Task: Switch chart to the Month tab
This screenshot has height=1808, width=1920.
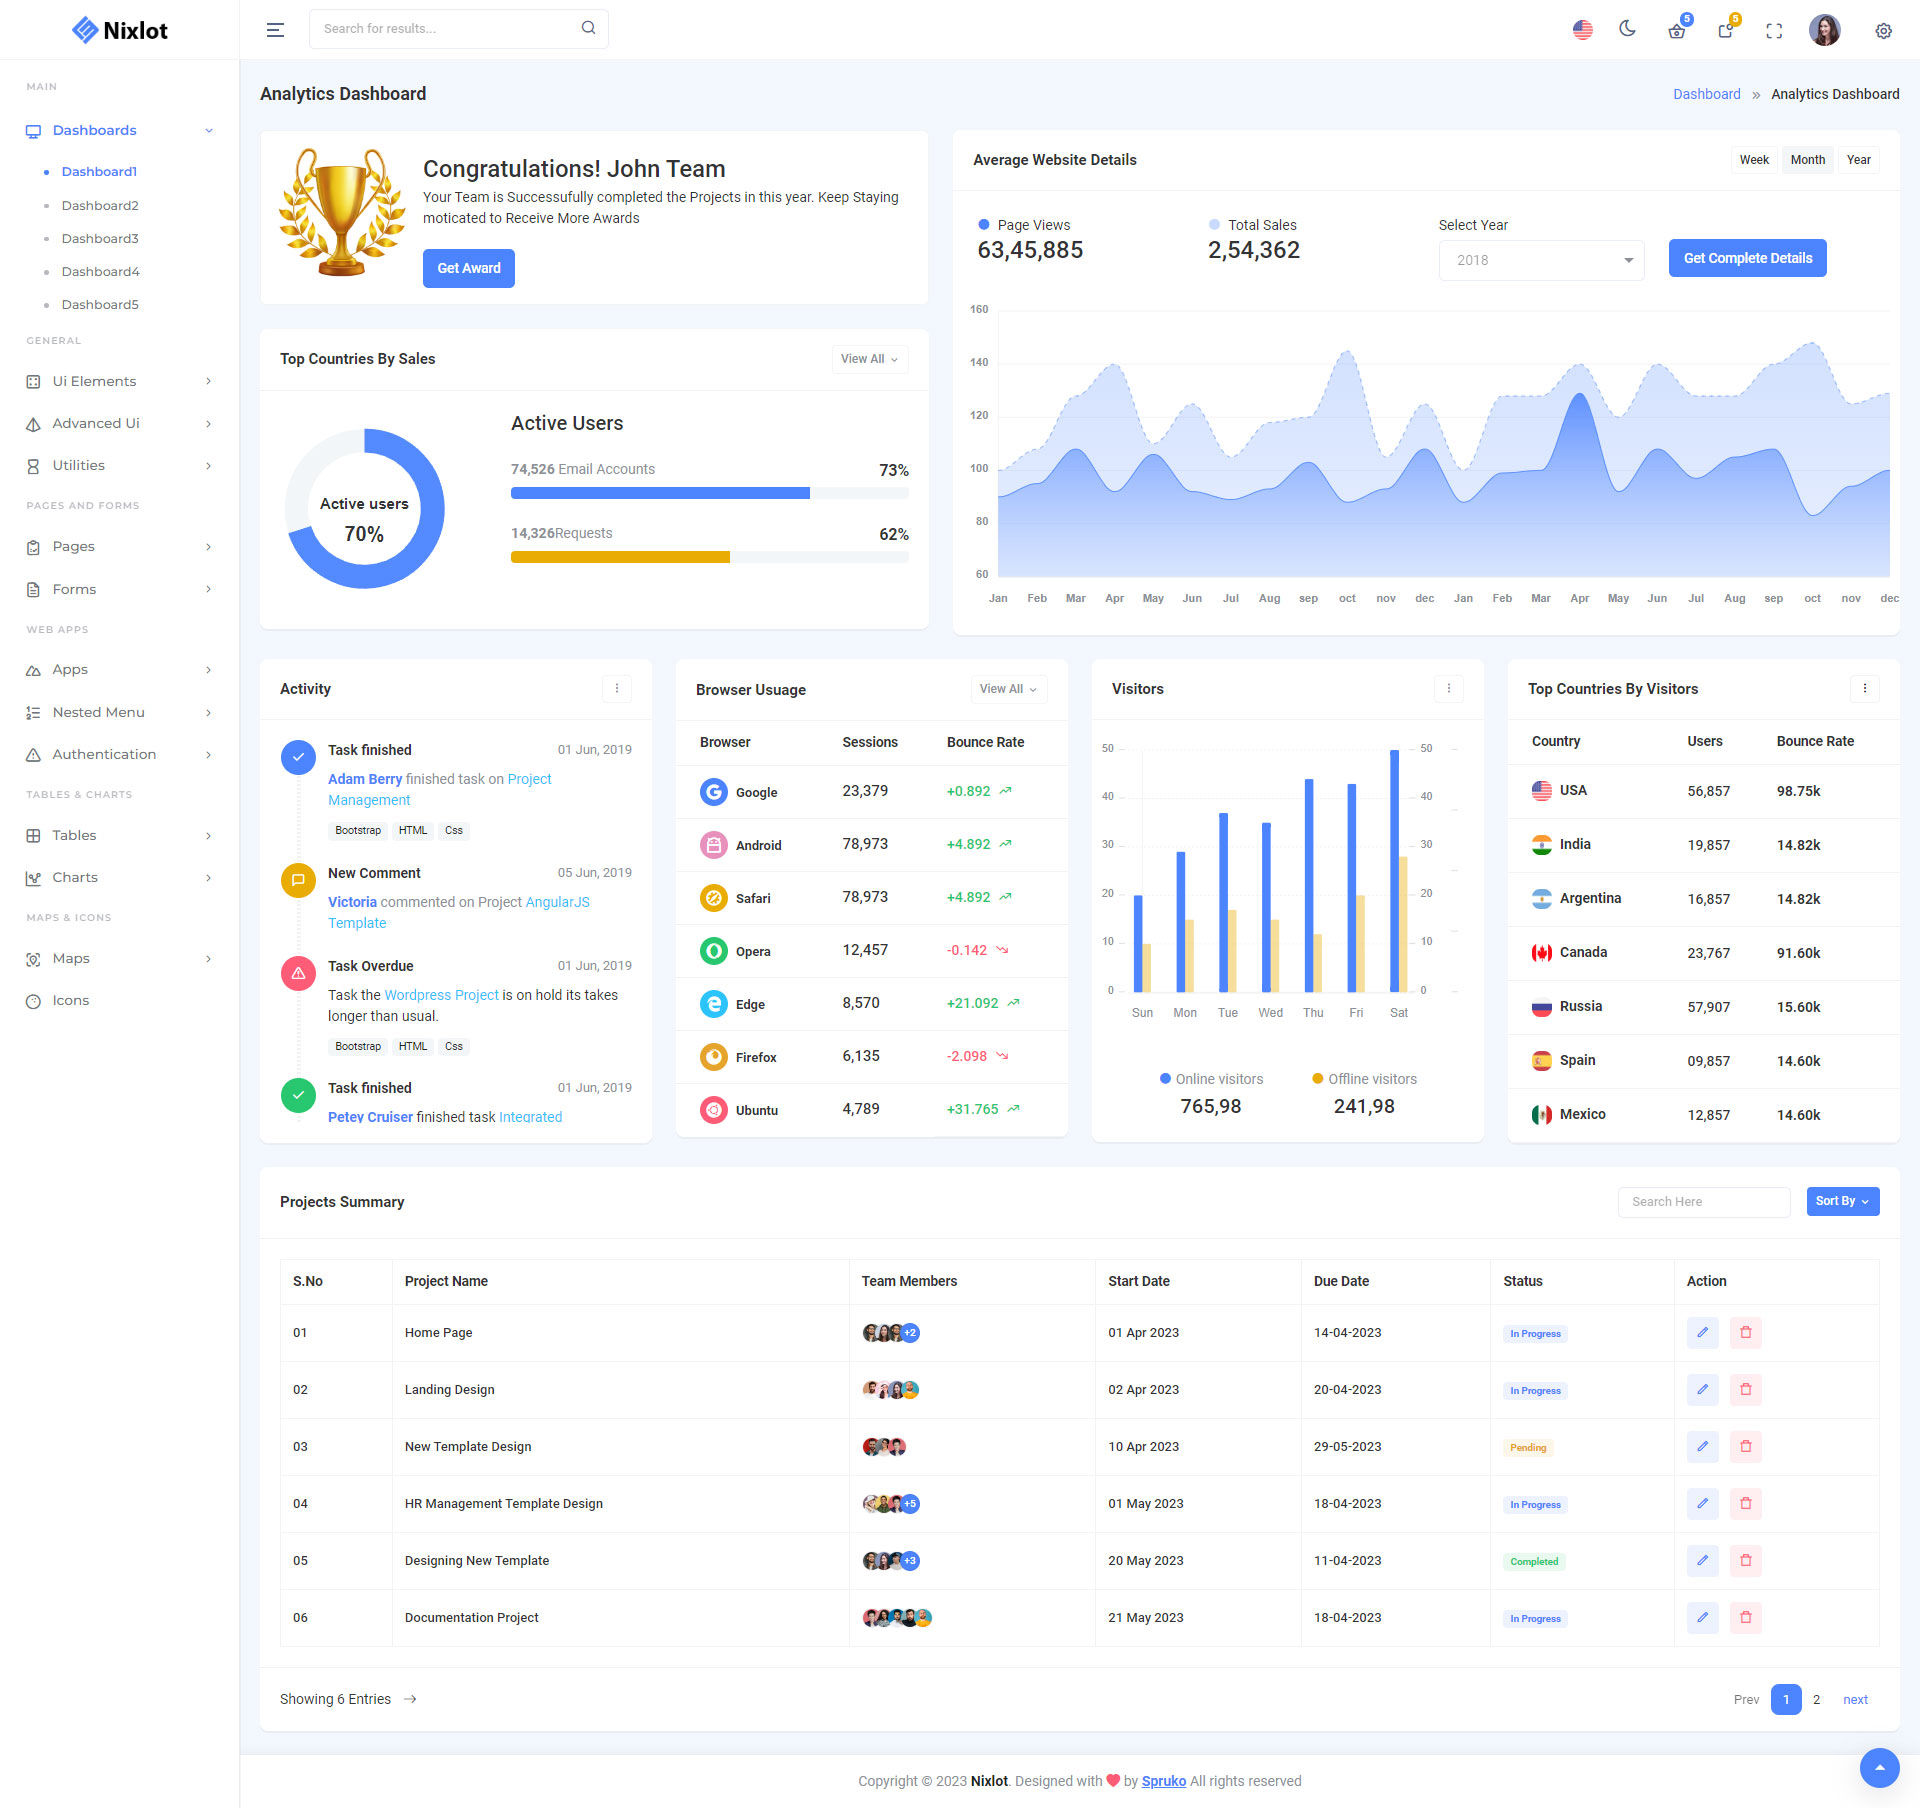Action: coord(1807,160)
